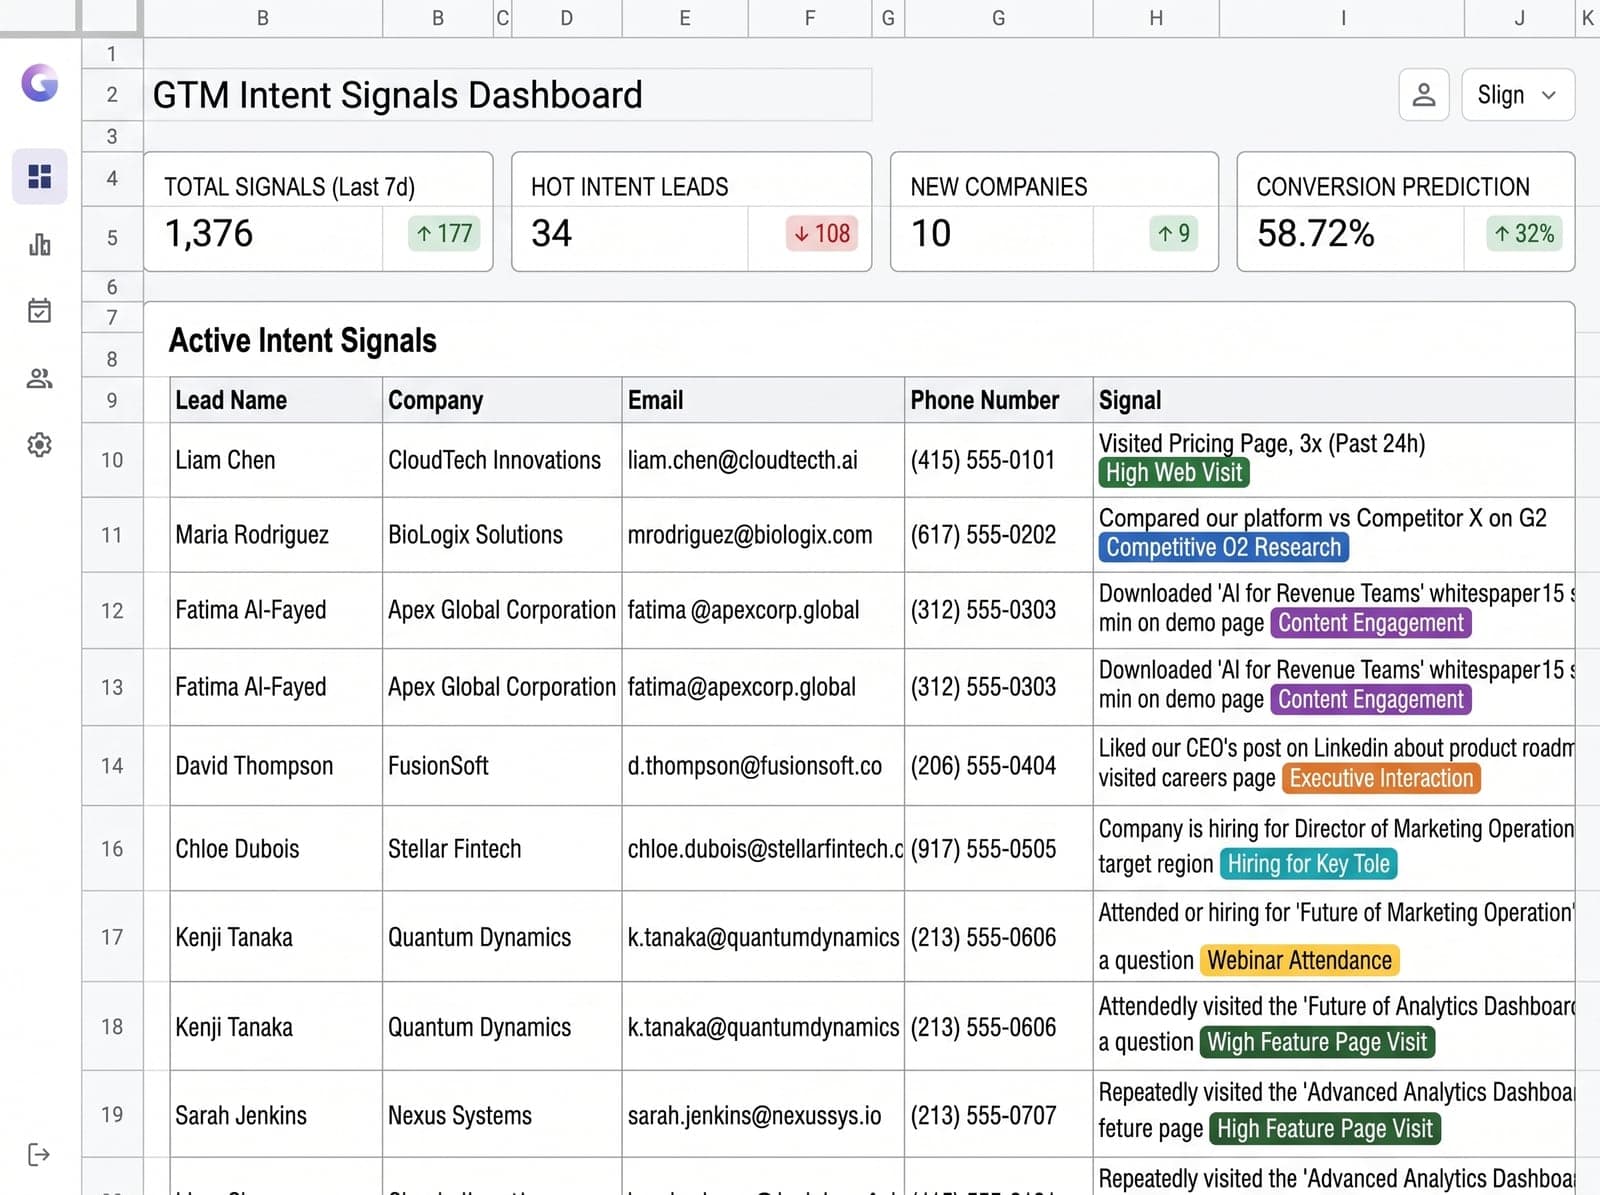
Task: Select the Hiring for Key Tole tag
Action: pos(1309,864)
